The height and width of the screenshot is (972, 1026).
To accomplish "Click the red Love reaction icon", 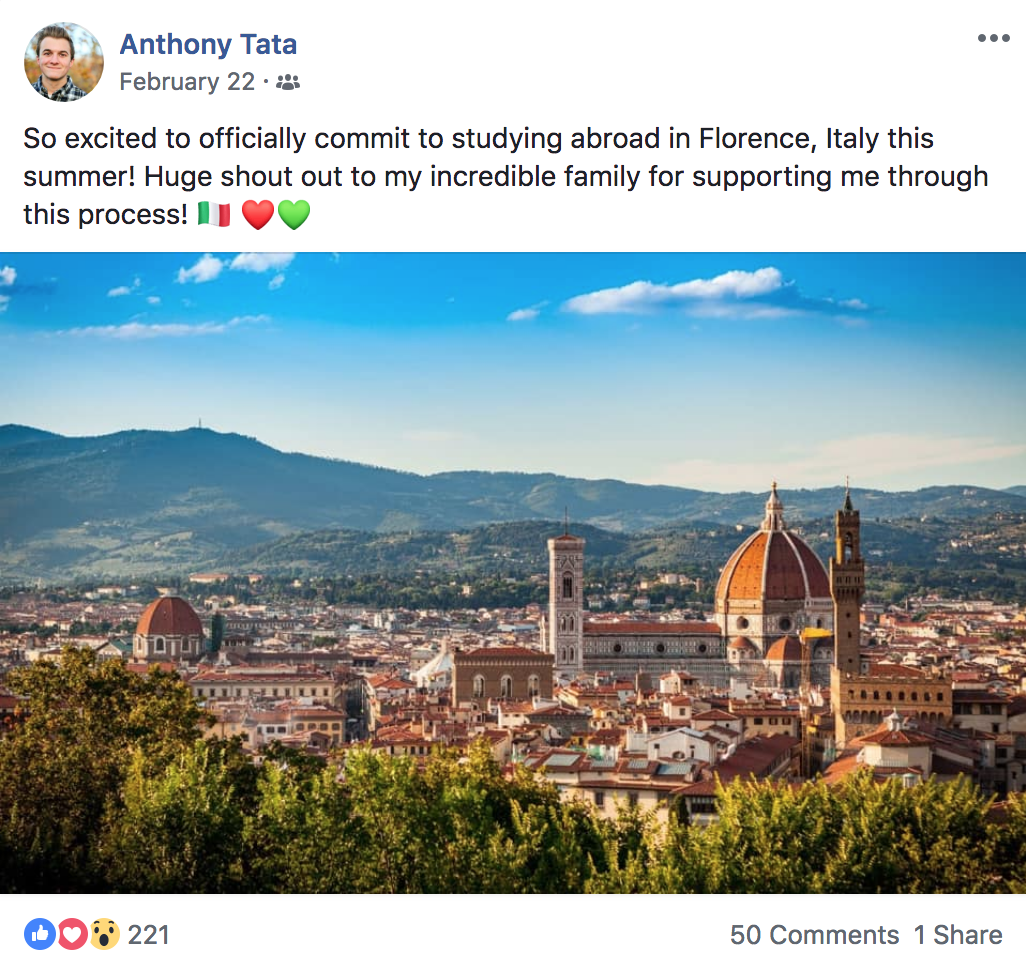I will click(72, 934).
